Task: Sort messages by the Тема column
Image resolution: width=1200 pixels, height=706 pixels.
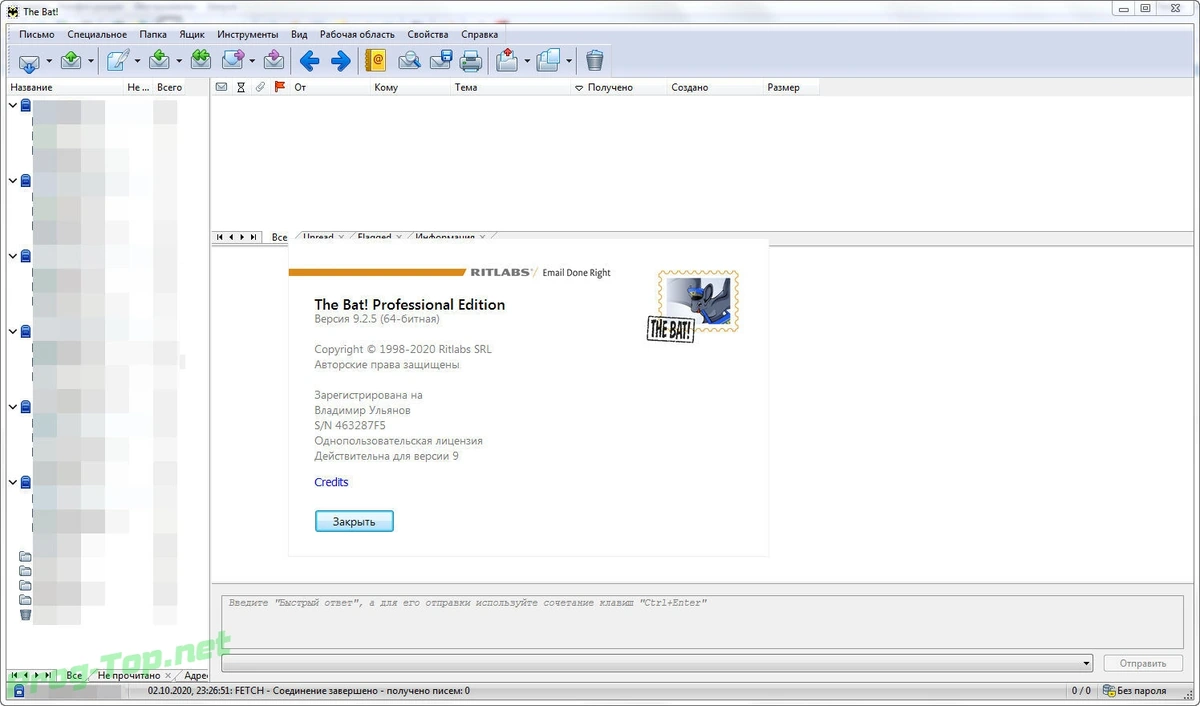Action: [510, 87]
